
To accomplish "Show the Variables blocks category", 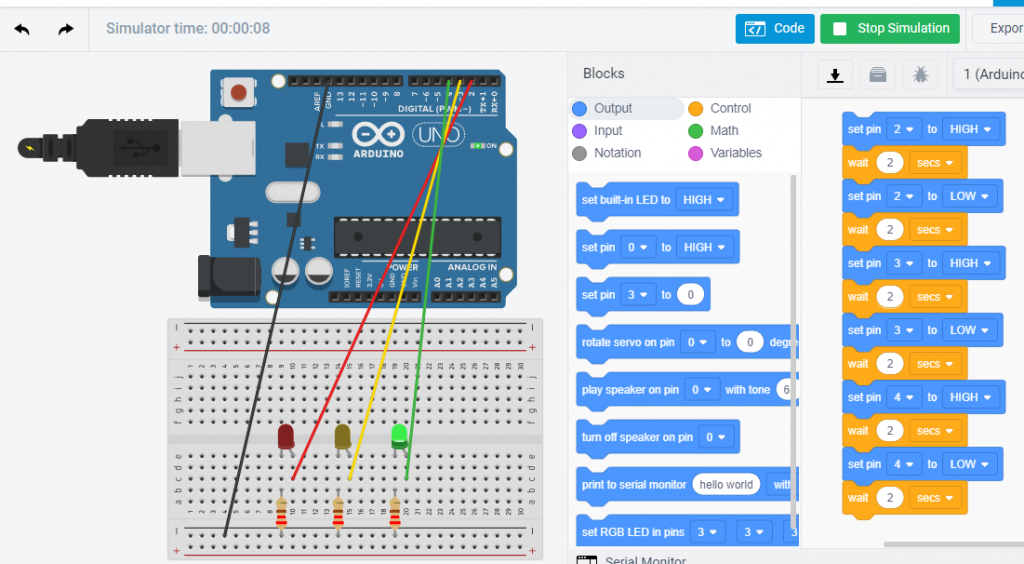I will [x=735, y=153].
